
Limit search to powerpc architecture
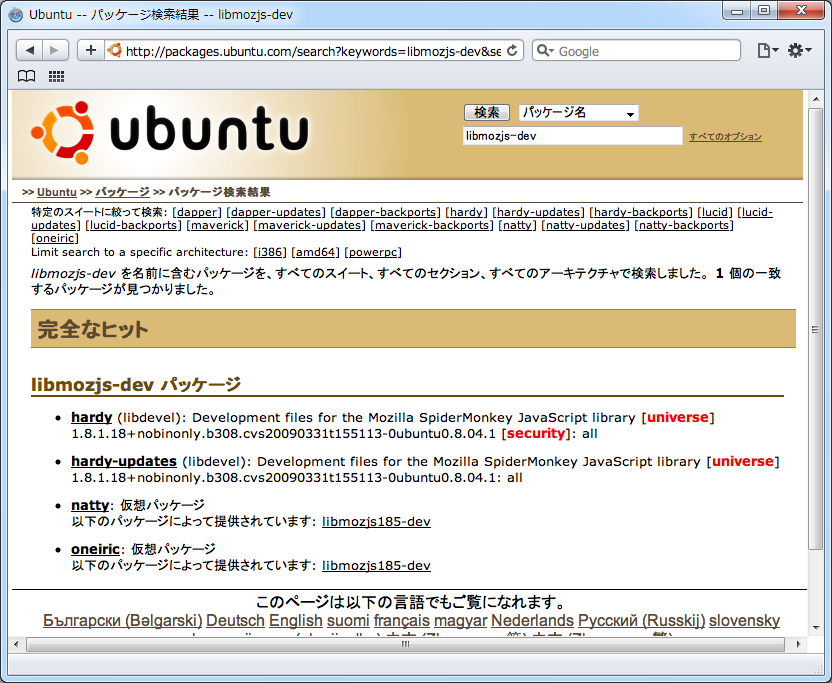click(x=372, y=252)
